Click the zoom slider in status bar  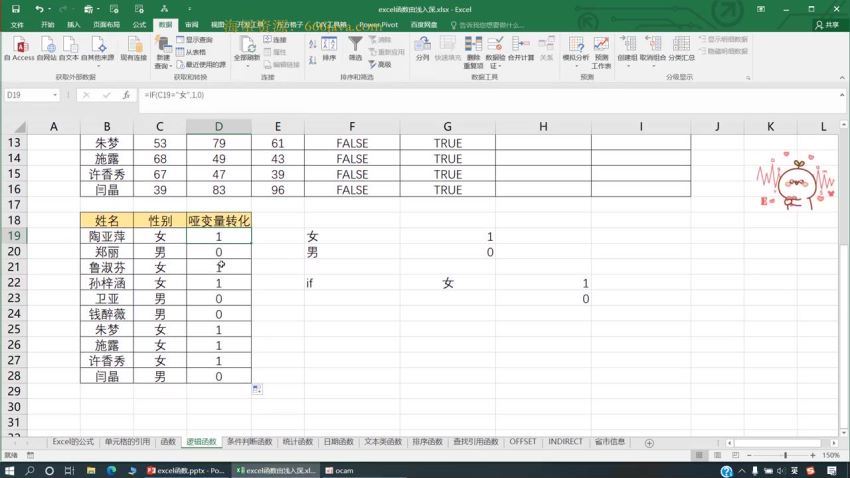point(786,456)
